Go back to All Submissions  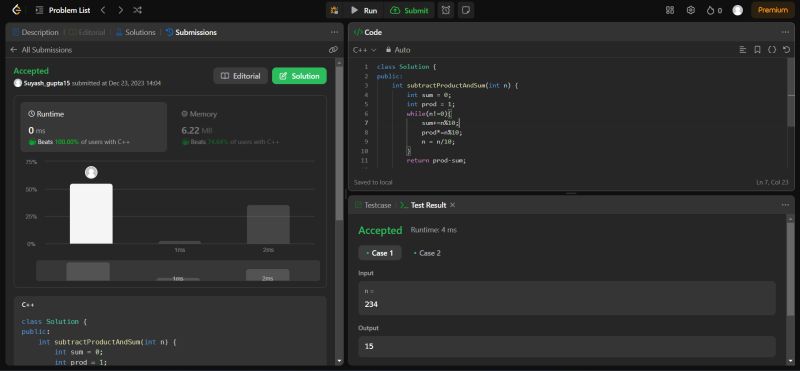point(41,50)
